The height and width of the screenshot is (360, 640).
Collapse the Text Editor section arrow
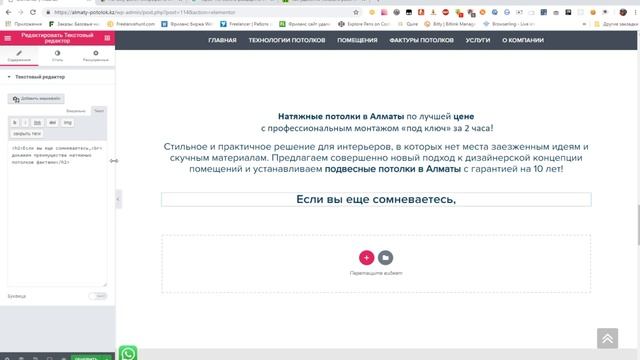[x=9, y=77]
